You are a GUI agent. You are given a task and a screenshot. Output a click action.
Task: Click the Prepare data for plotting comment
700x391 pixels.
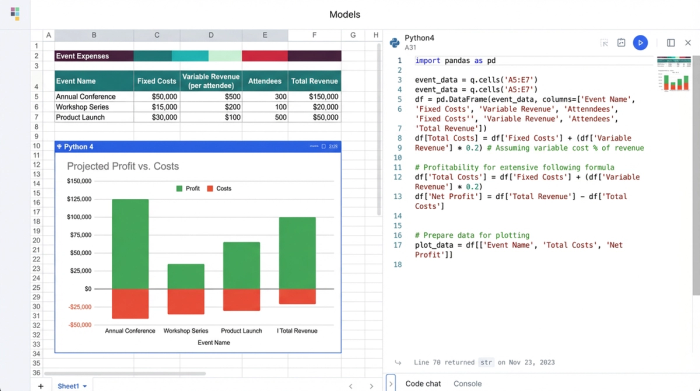pyautogui.click(x=472, y=235)
